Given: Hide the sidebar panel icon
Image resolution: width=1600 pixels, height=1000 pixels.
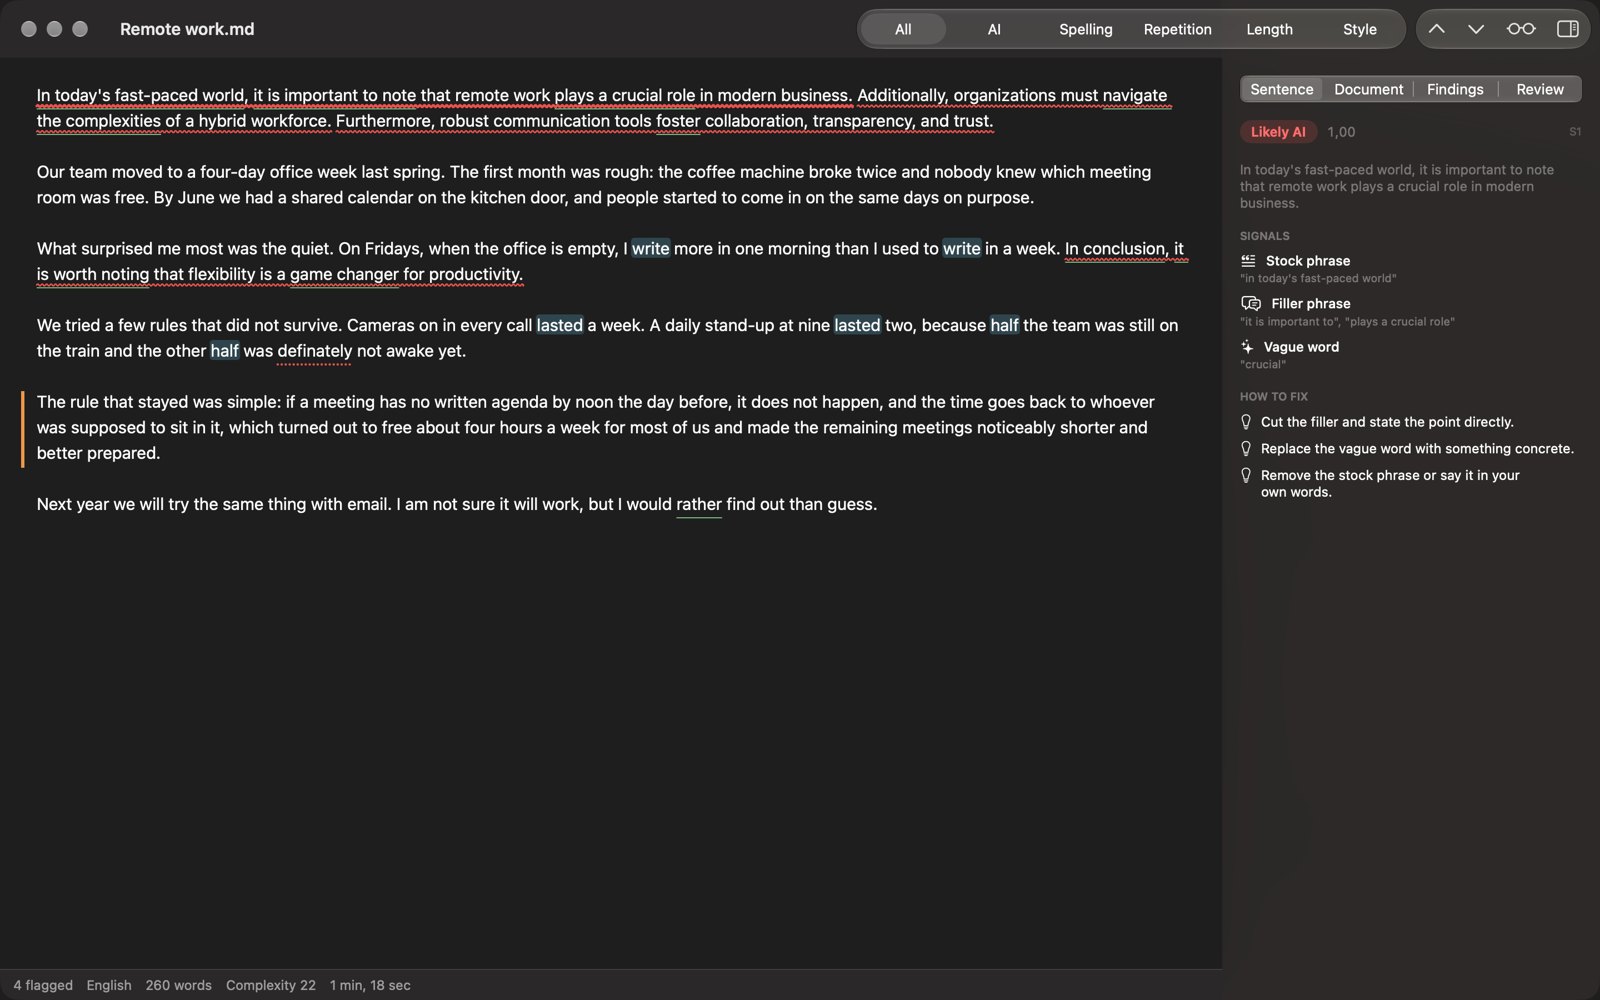Looking at the screenshot, I should tap(1568, 29).
